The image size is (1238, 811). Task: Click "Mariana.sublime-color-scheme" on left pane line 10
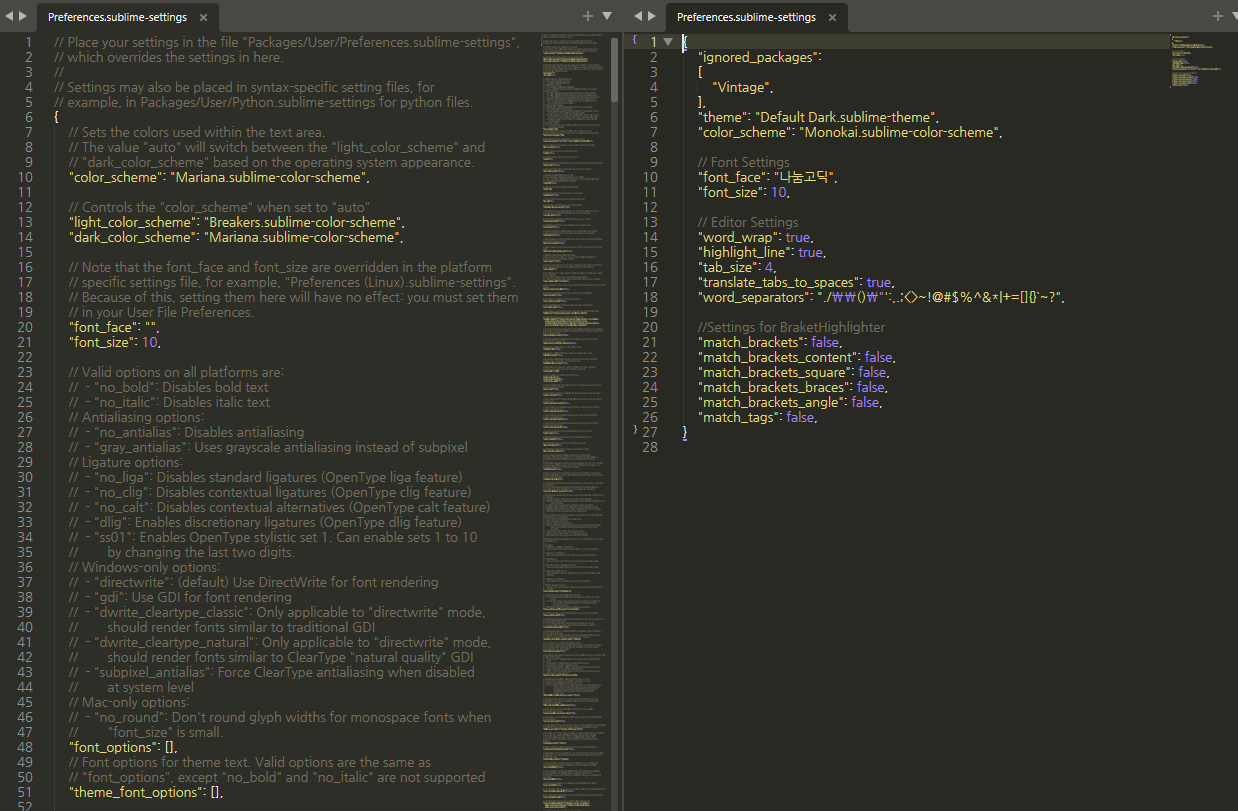pos(270,177)
